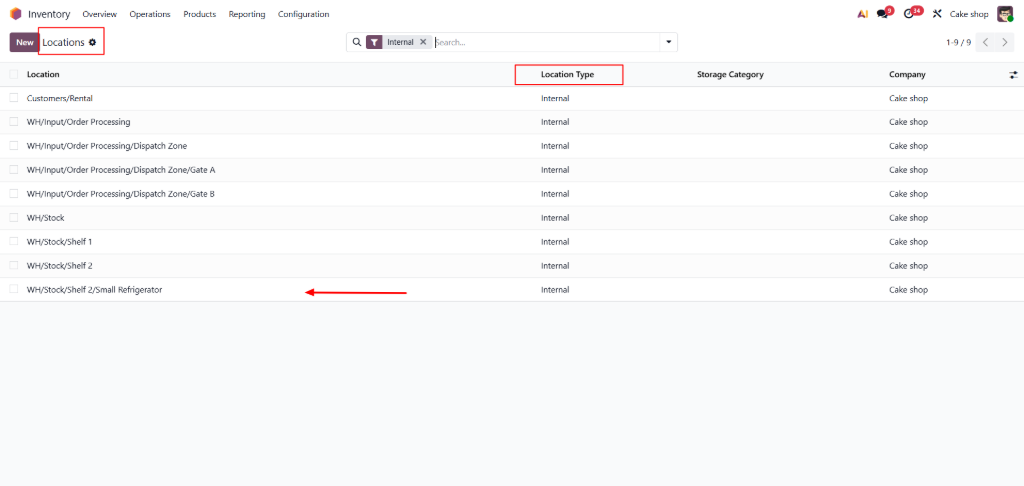Open the Configuration menu
This screenshot has width=1024, height=486.
click(x=303, y=14)
